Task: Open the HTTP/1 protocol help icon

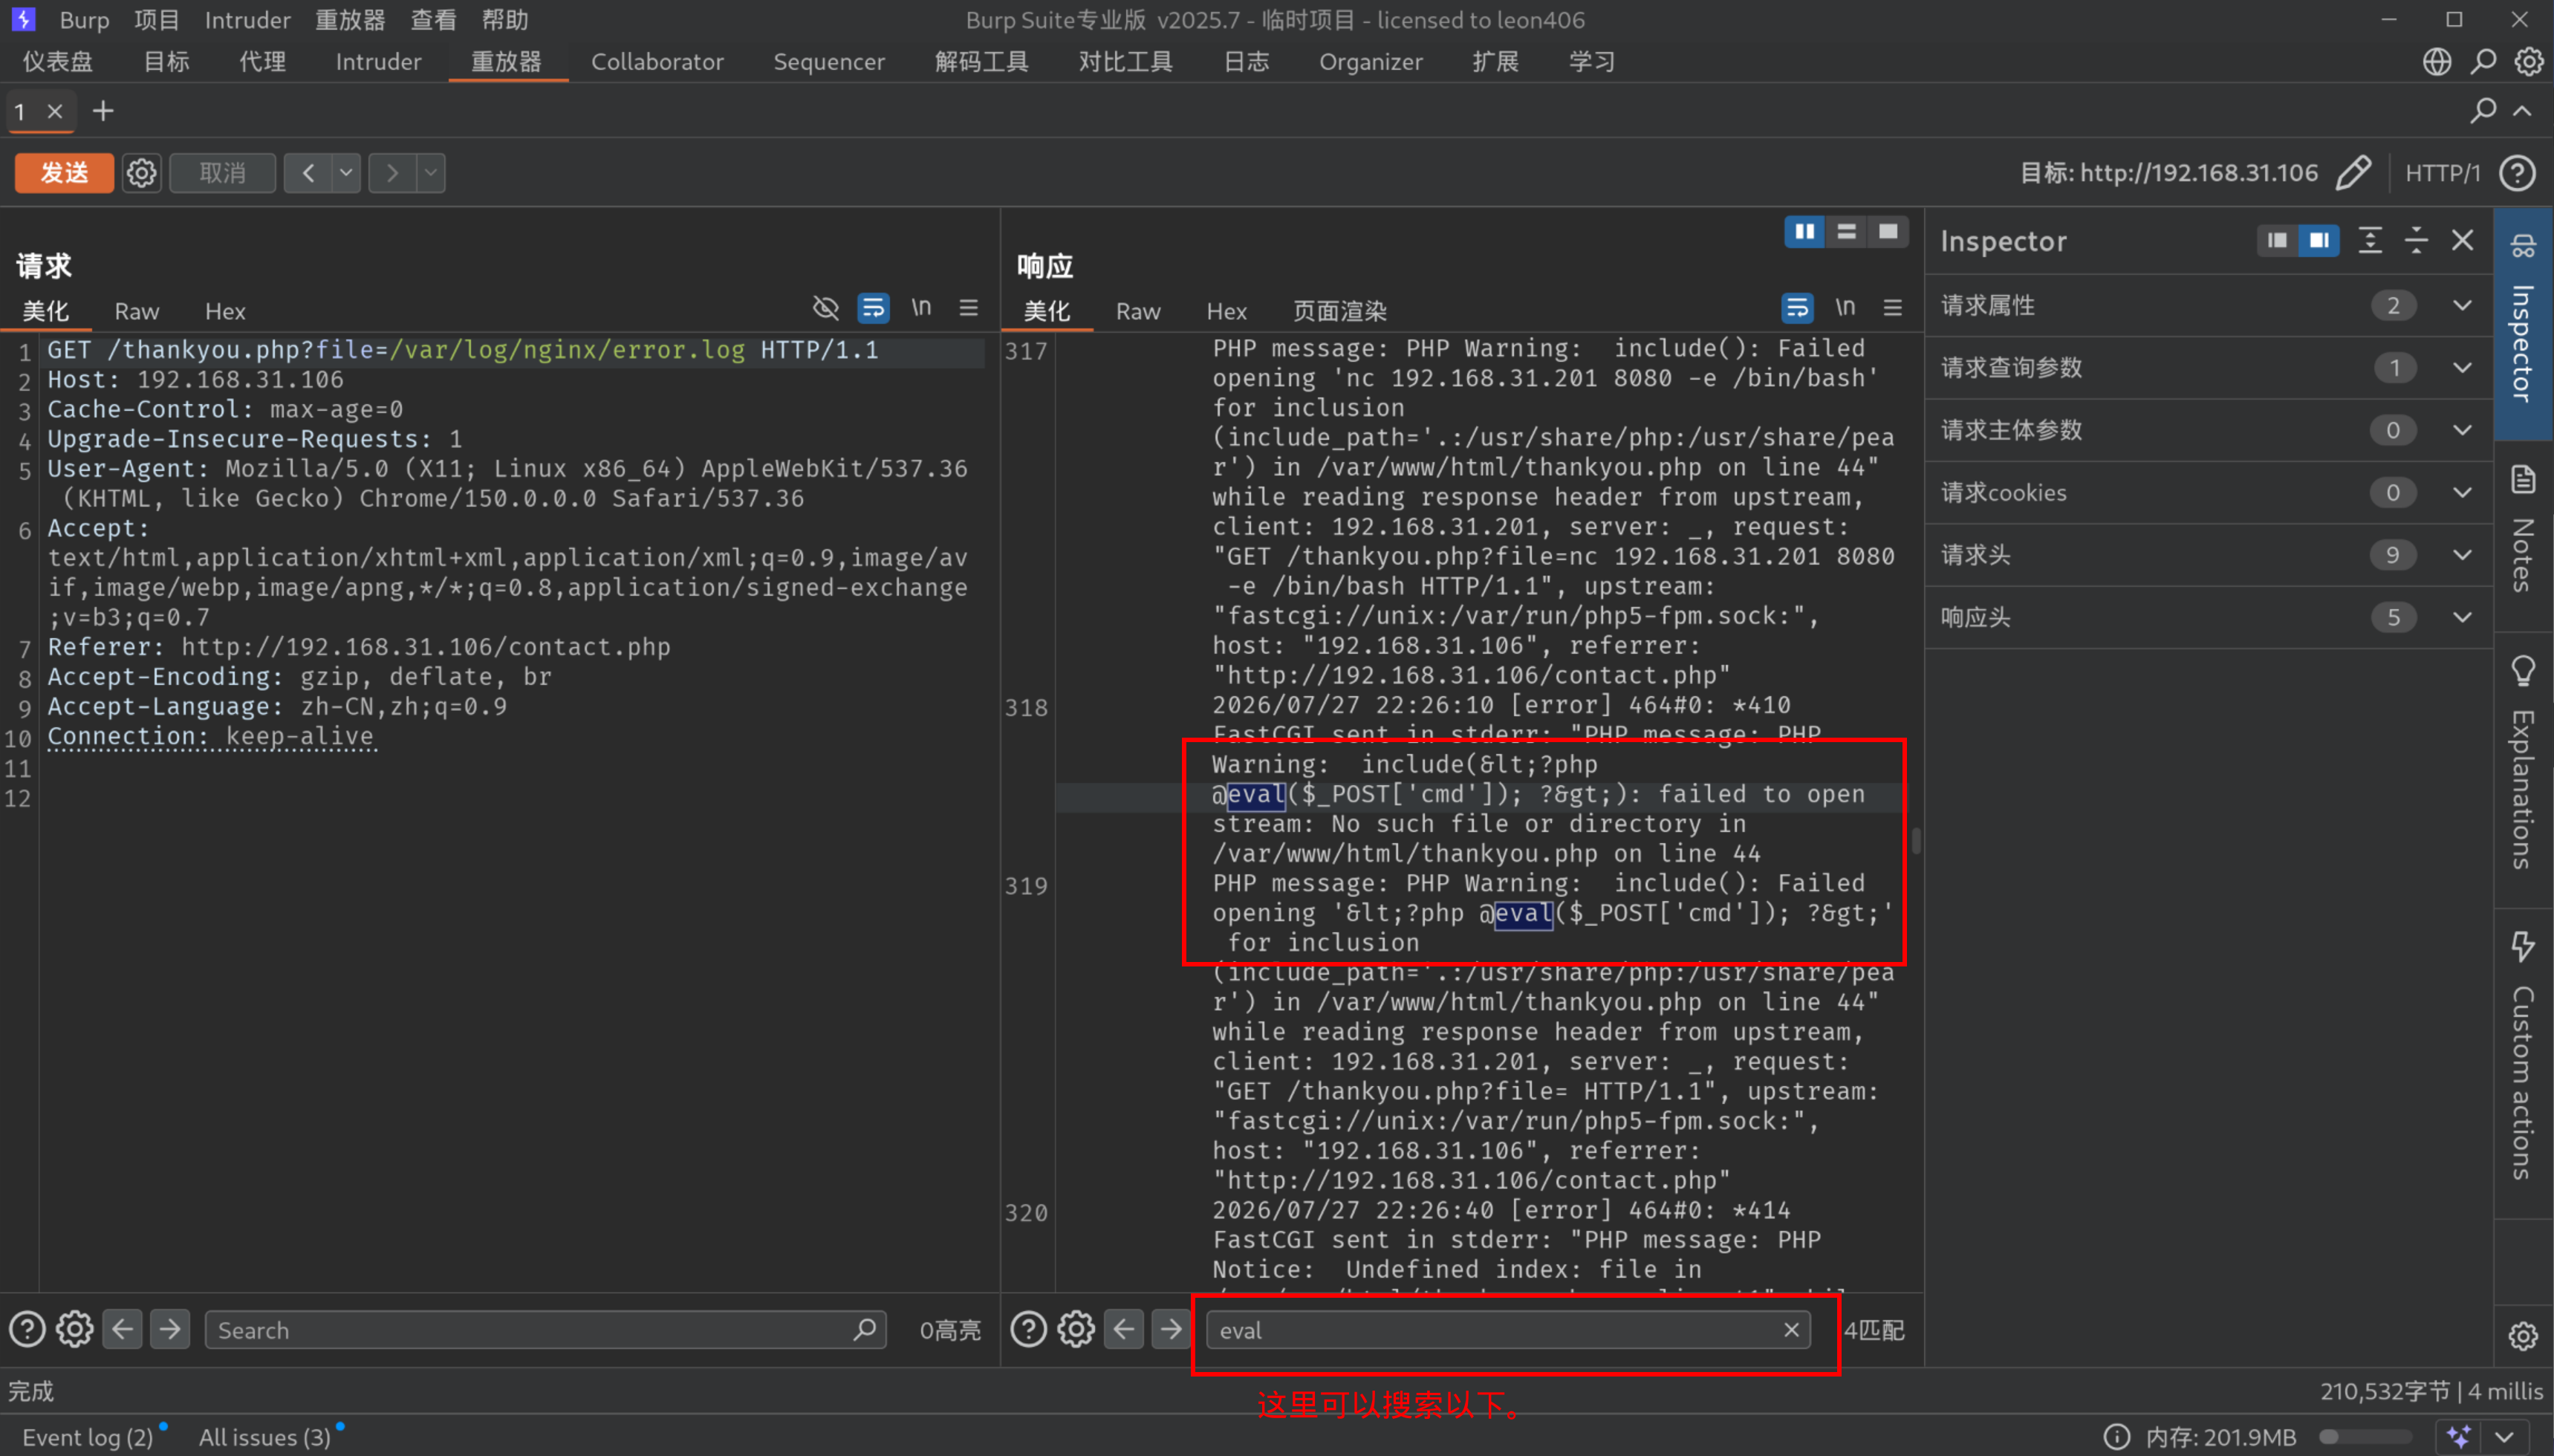Action: (x=2517, y=173)
